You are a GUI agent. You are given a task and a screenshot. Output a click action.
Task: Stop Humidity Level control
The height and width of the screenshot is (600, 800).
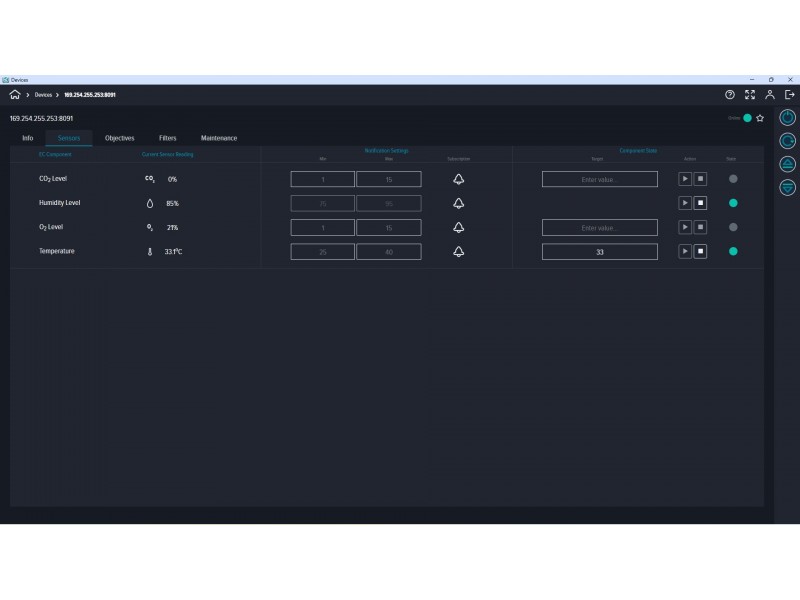pyautogui.click(x=700, y=203)
